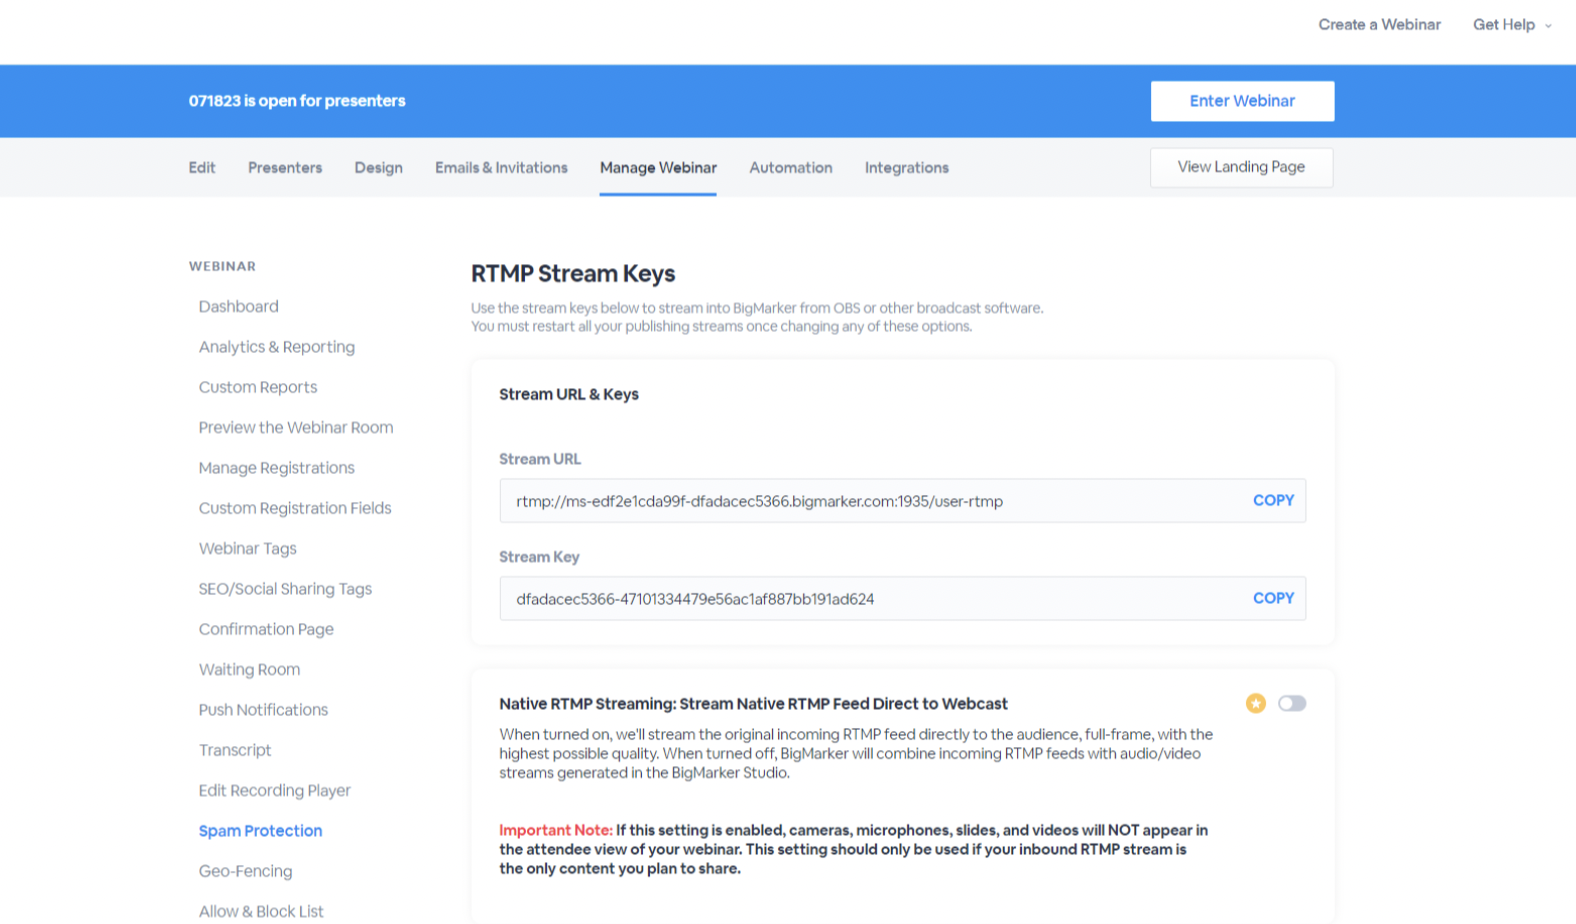
Task: Go to Custom Reports
Action: (257, 387)
